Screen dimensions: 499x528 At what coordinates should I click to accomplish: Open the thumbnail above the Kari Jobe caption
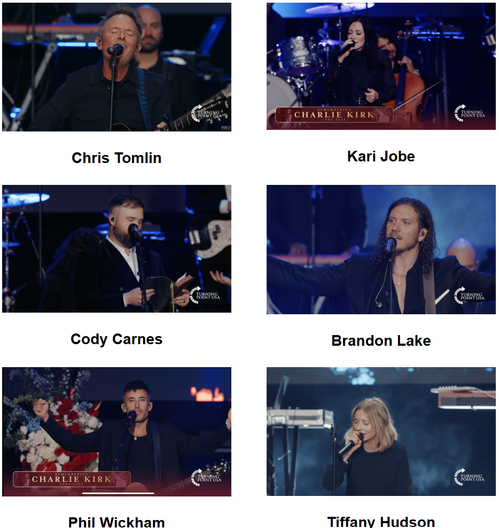click(381, 66)
